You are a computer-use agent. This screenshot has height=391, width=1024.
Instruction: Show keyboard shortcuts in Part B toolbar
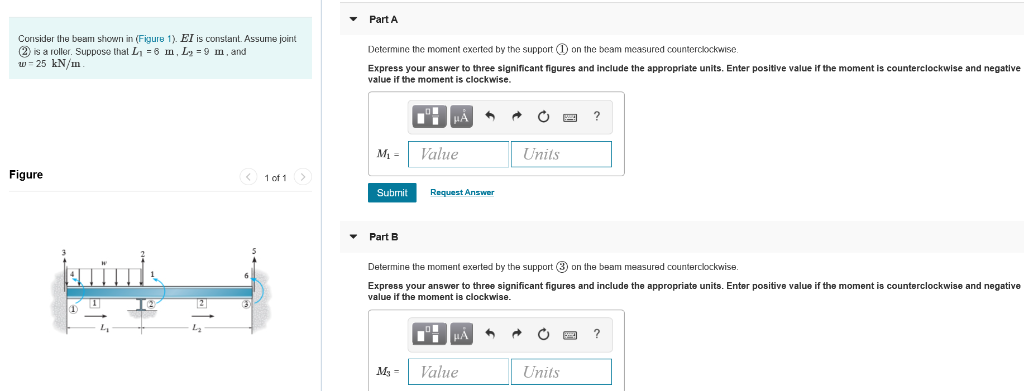click(x=570, y=335)
